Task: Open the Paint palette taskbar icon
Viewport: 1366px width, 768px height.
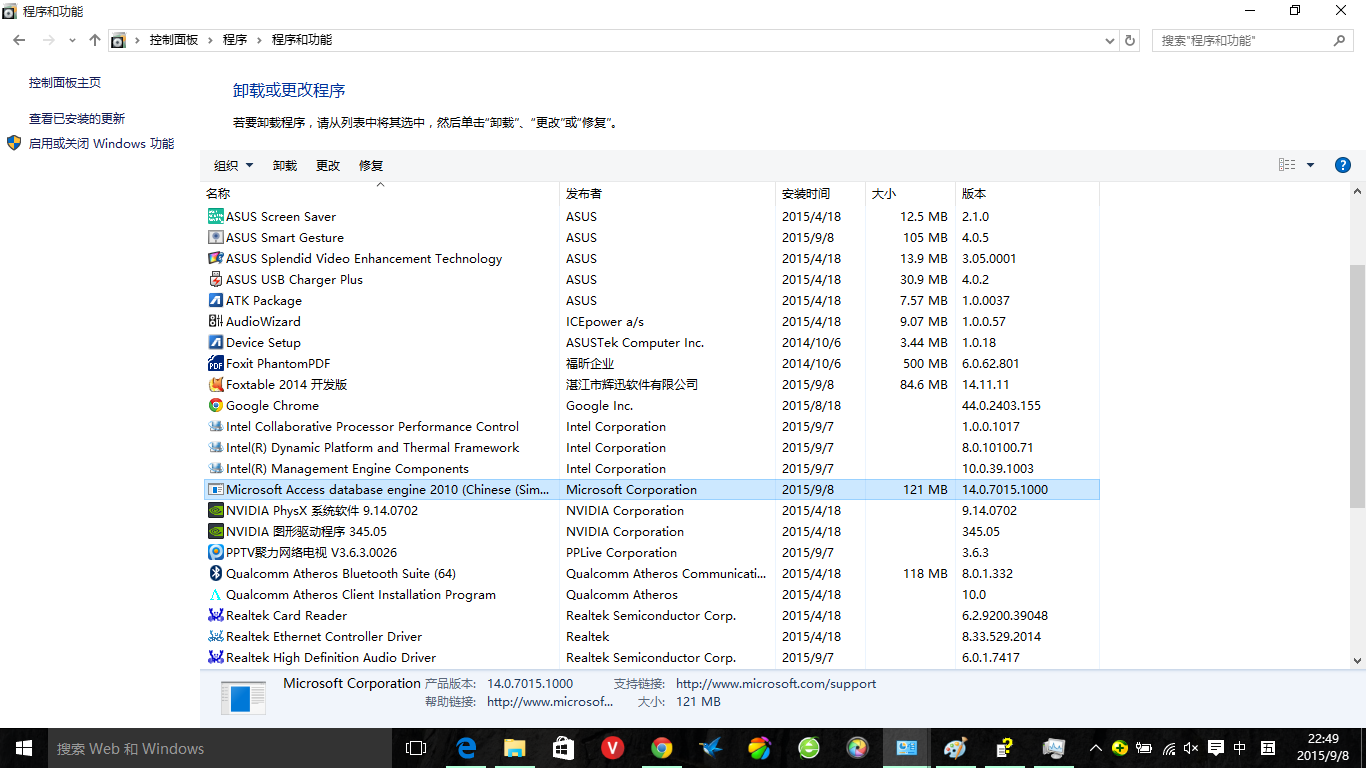Action: [956, 748]
